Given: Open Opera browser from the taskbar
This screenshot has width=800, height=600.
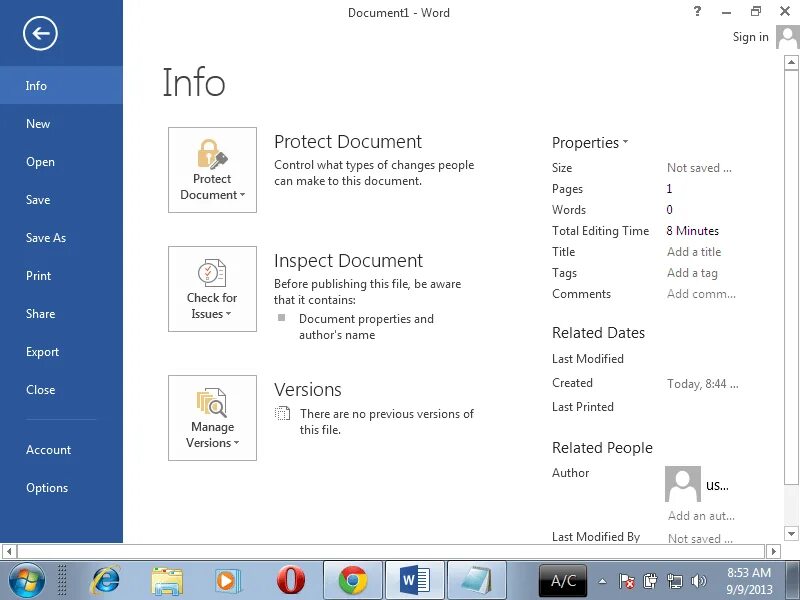Looking at the screenshot, I should 291,580.
